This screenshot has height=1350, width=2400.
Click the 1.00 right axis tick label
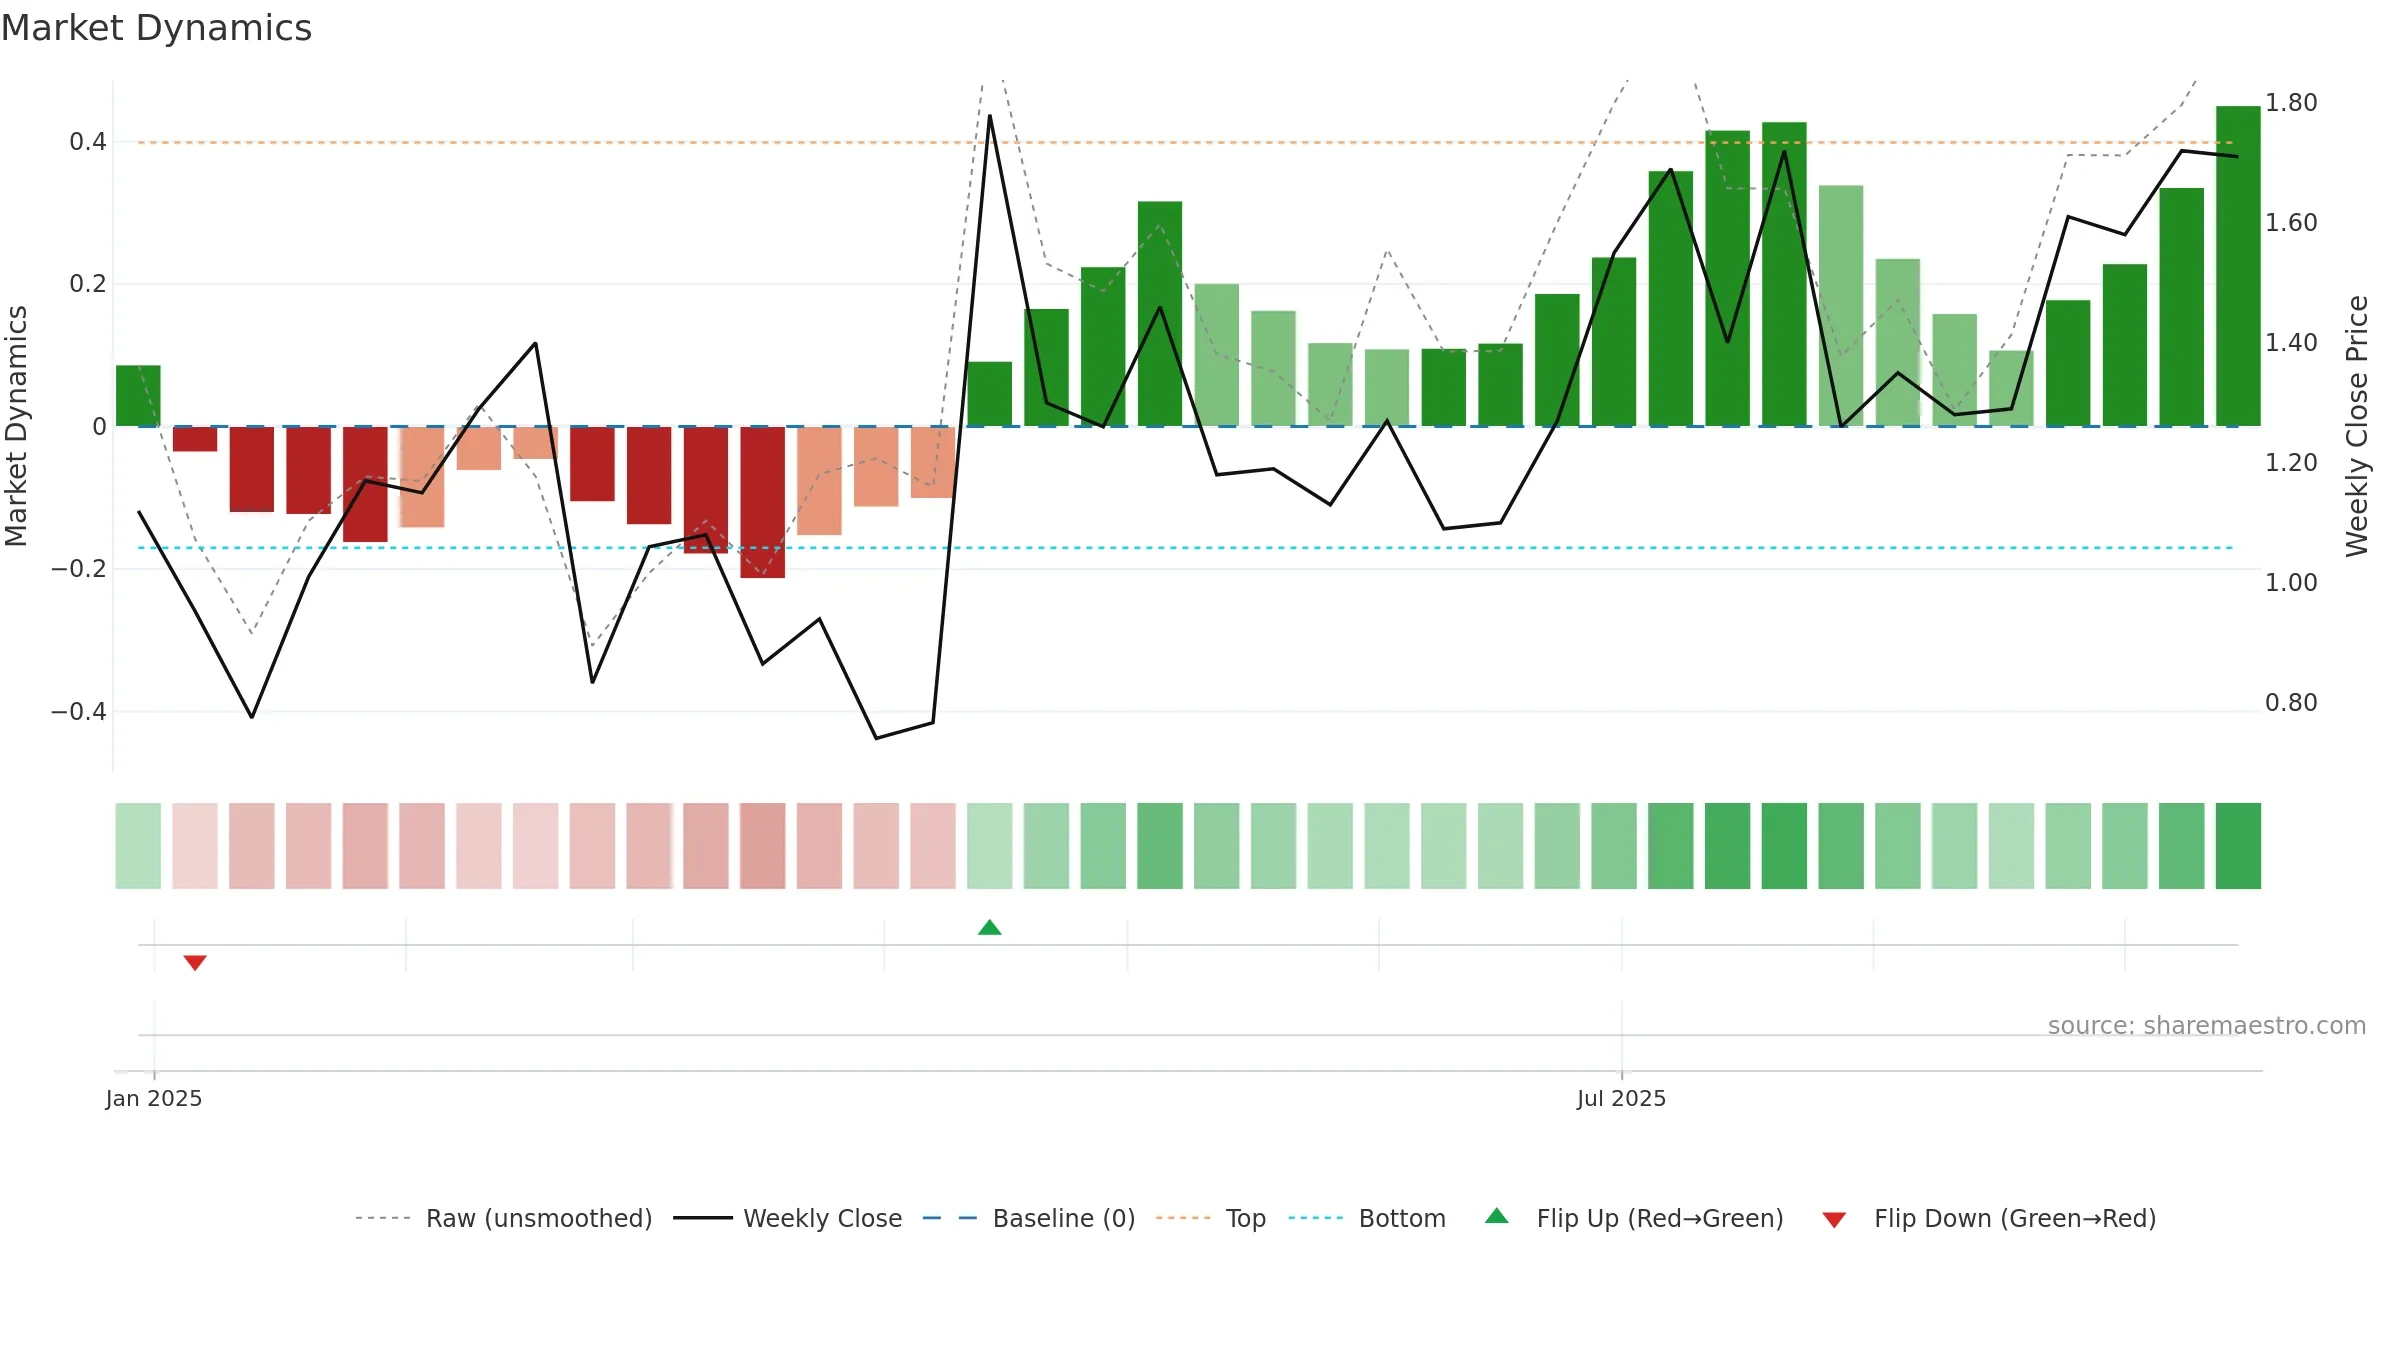coord(2291,583)
